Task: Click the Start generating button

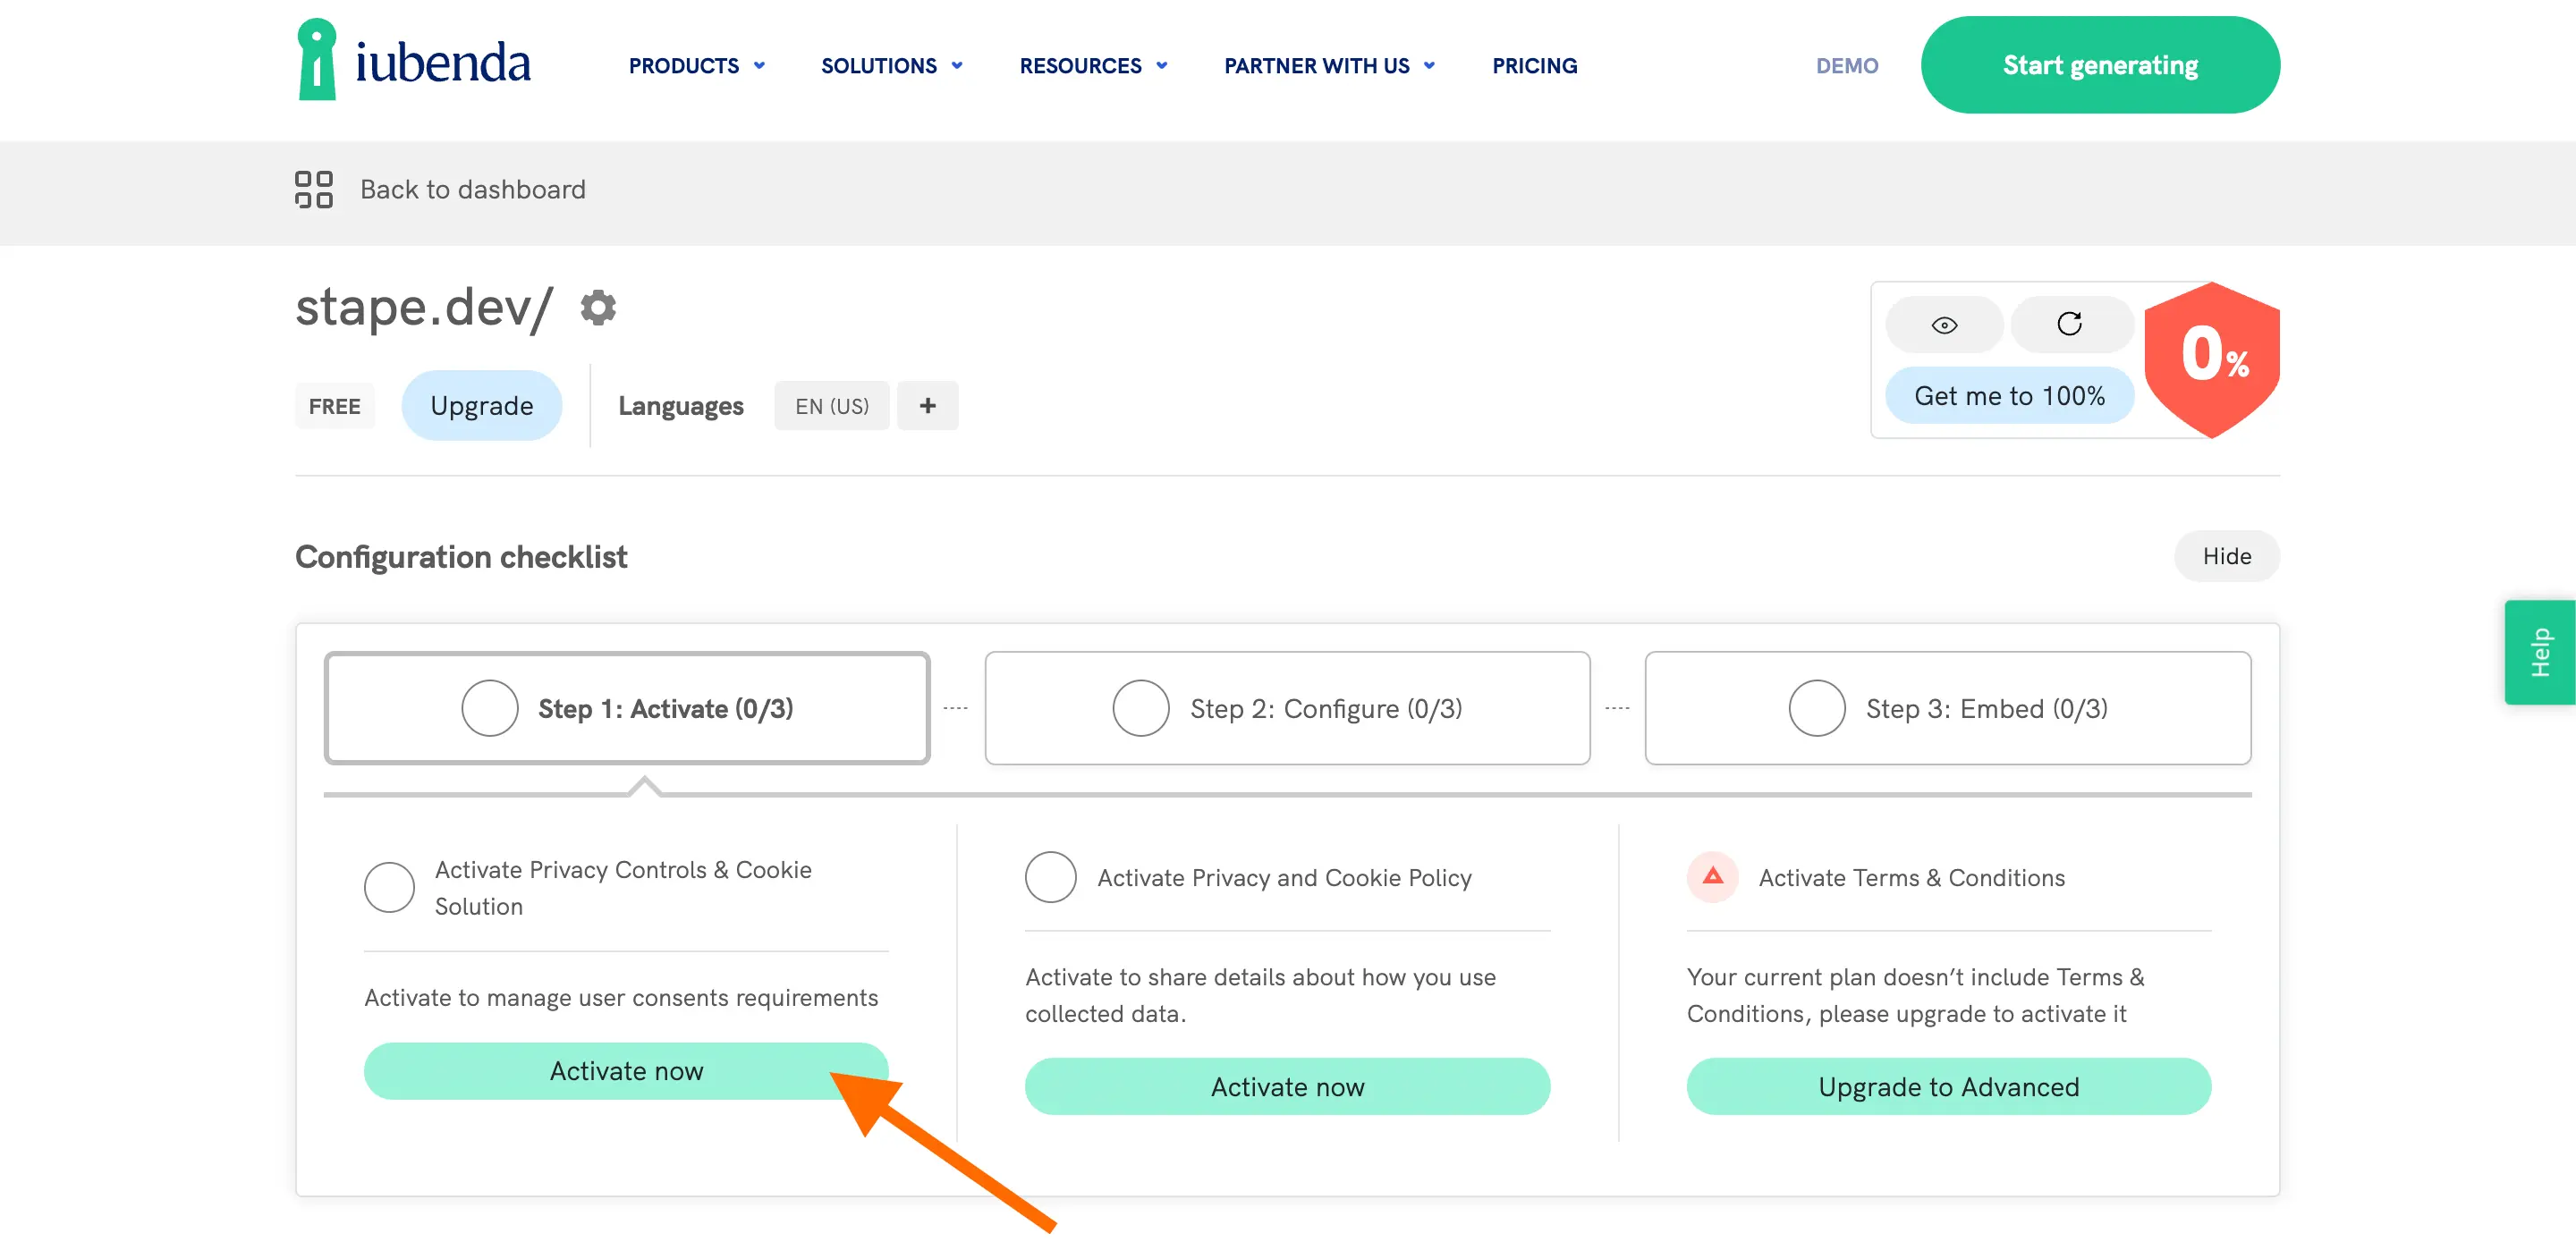Action: (x=2100, y=65)
